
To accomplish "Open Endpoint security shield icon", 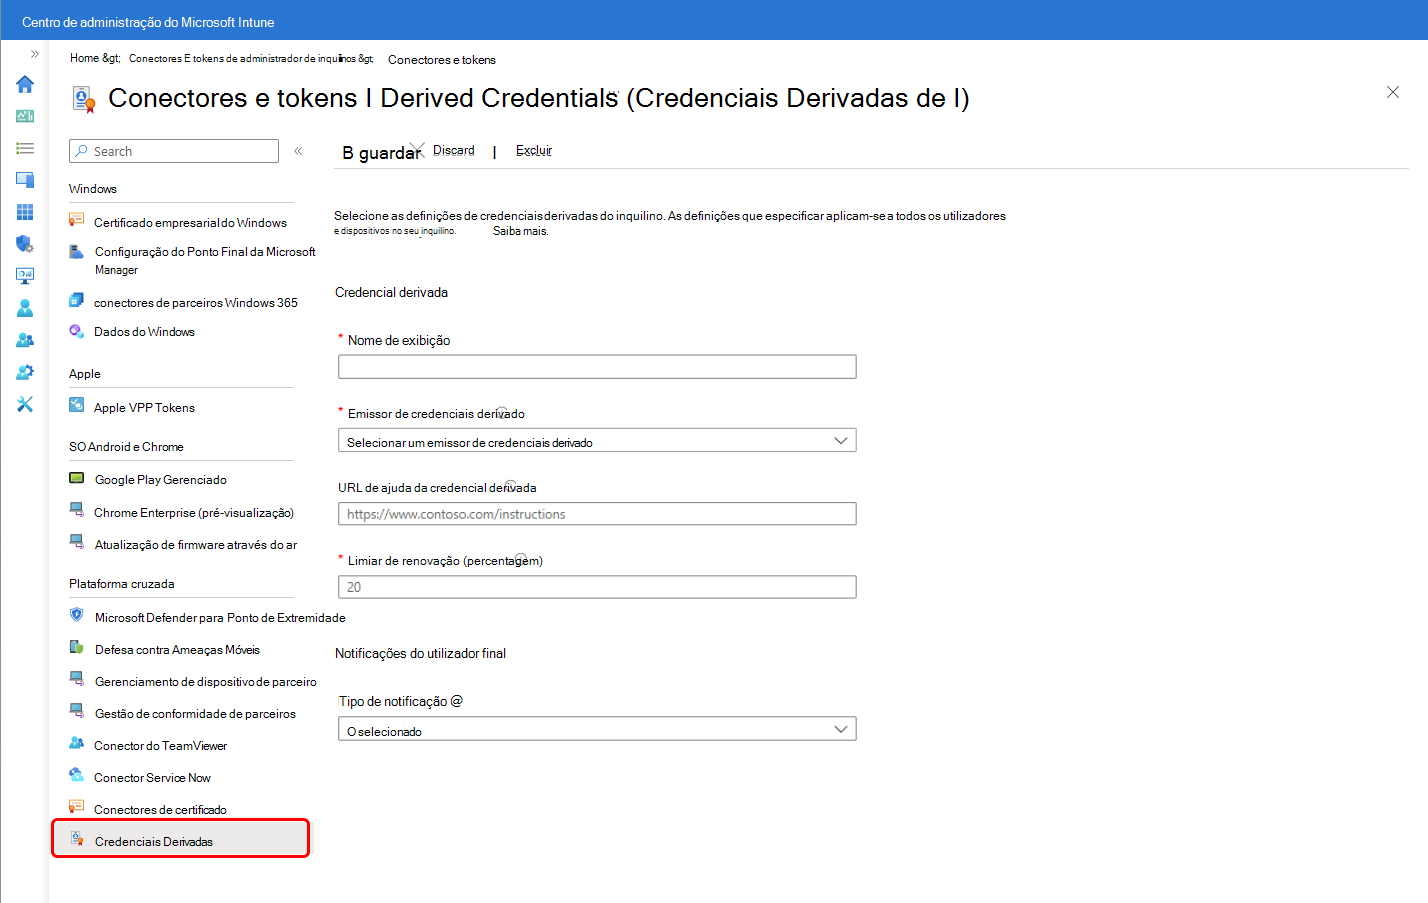I will [x=25, y=244].
